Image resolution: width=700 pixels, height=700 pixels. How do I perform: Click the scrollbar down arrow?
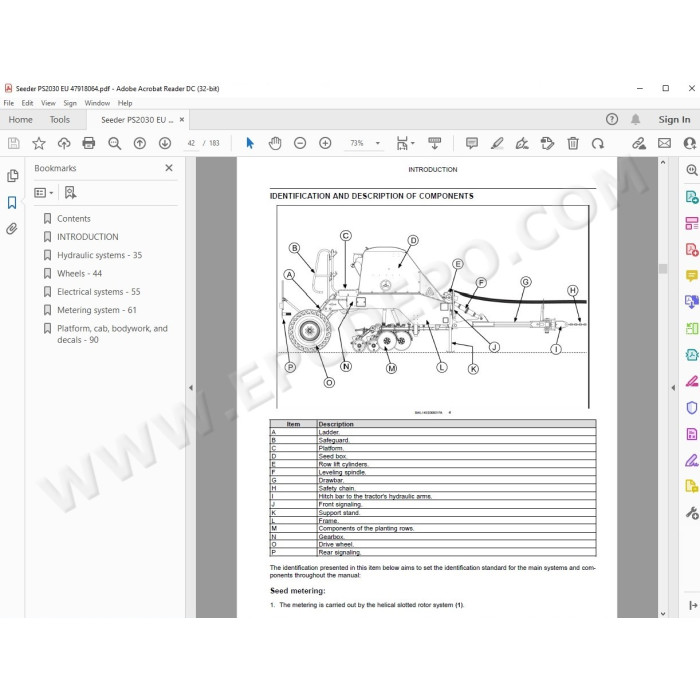[663, 614]
